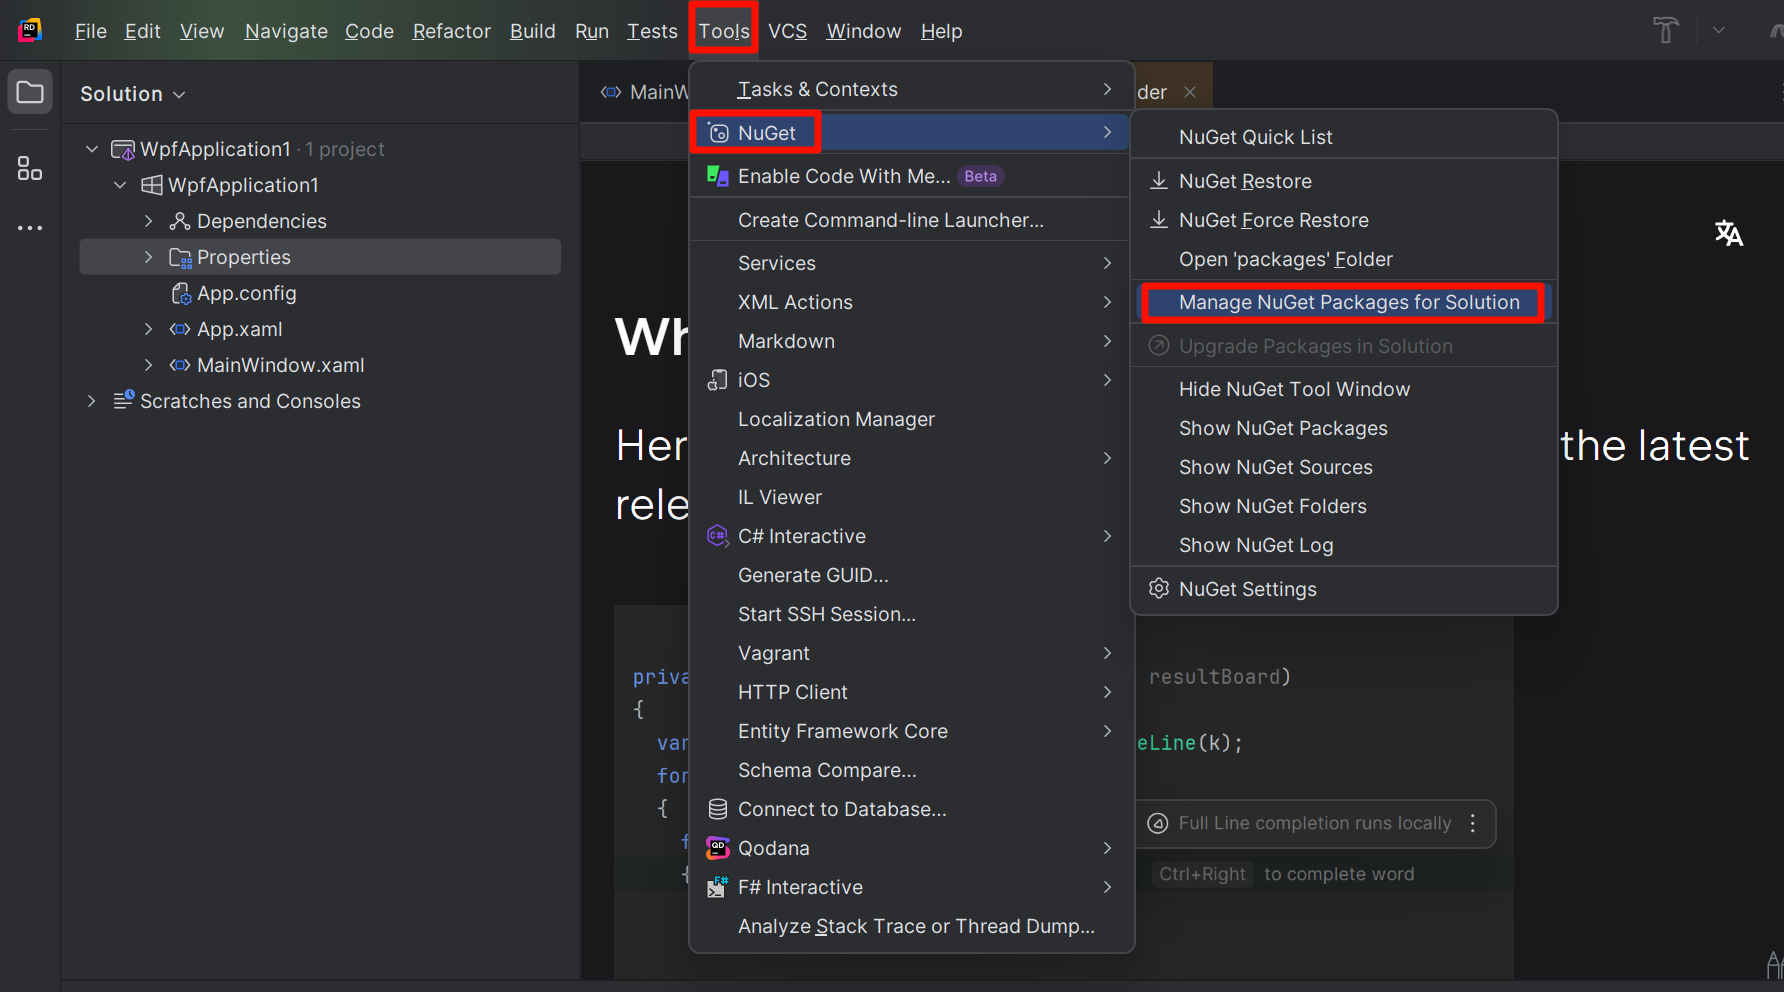Open the File menu
Screen dimensions: 1784x992
tap(91, 31)
